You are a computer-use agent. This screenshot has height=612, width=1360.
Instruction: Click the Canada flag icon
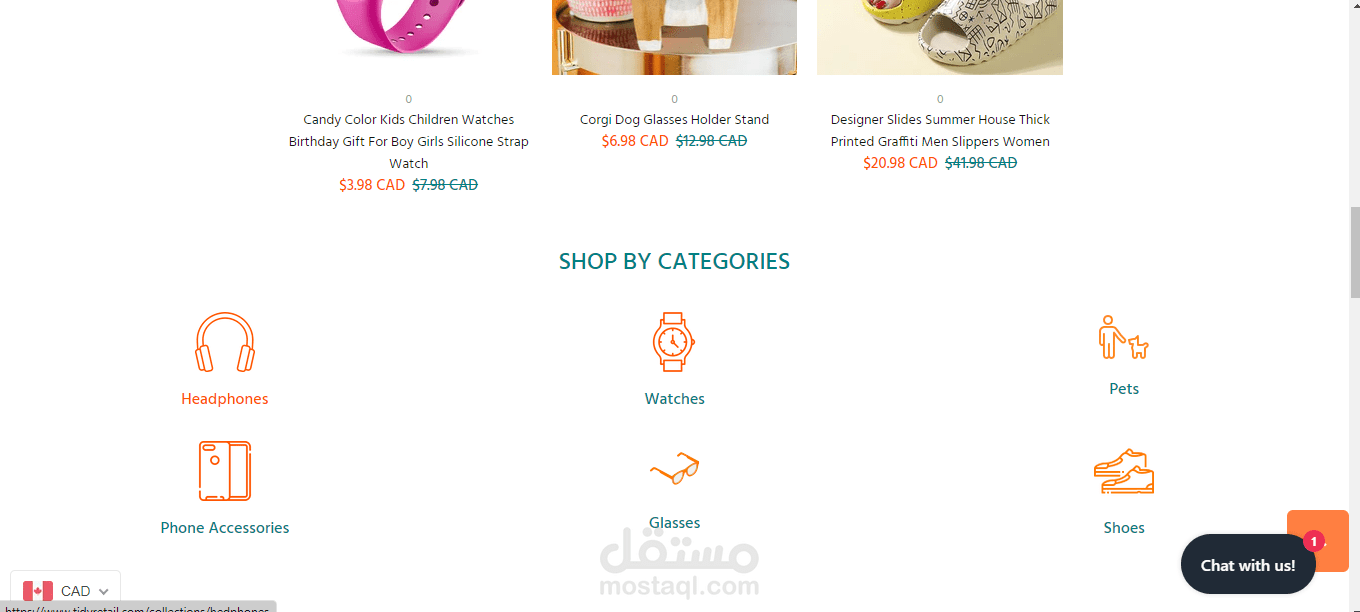38,591
